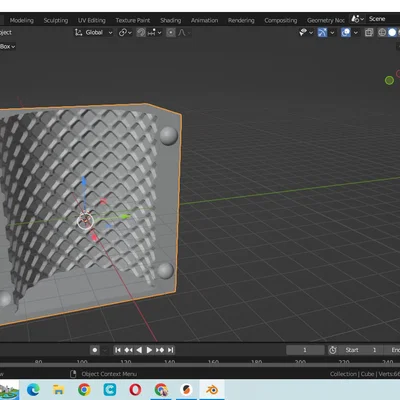
Task: Toggle X-ray mode
Action: tap(369, 32)
